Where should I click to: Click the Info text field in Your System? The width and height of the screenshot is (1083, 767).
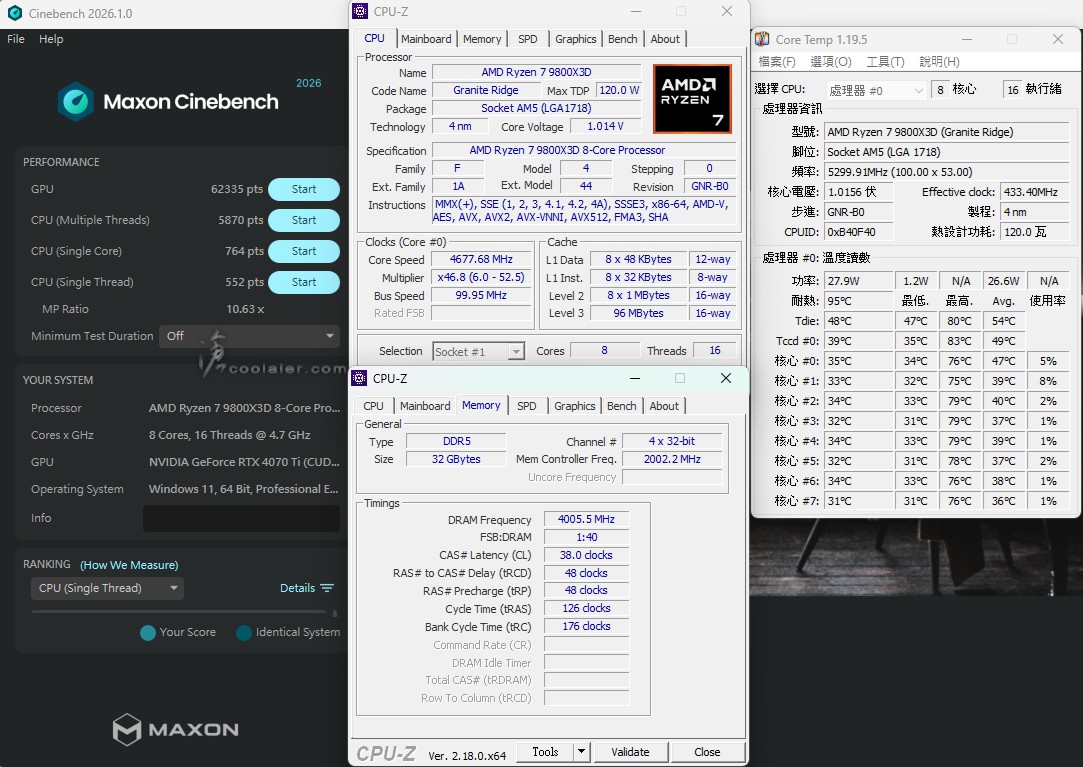tap(242, 518)
